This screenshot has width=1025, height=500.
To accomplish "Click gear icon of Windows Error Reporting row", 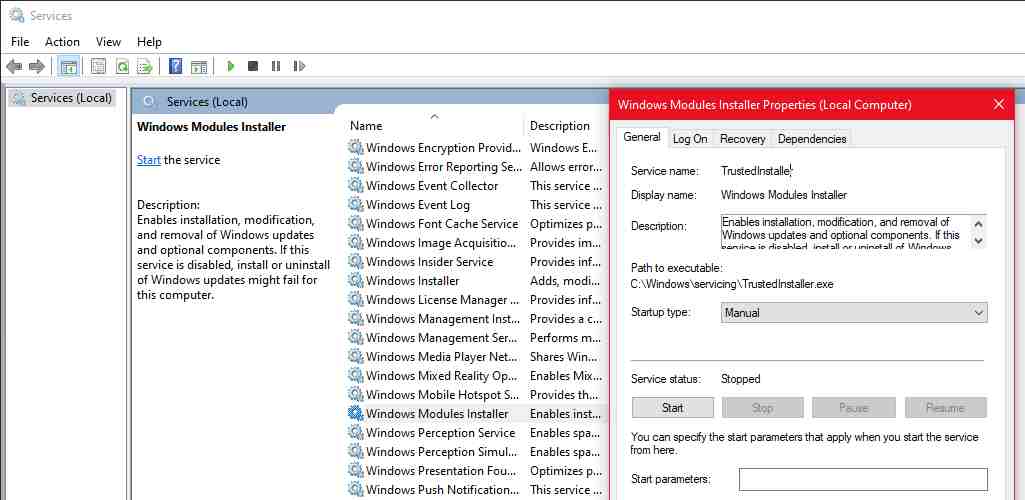I will click(356, 167).
